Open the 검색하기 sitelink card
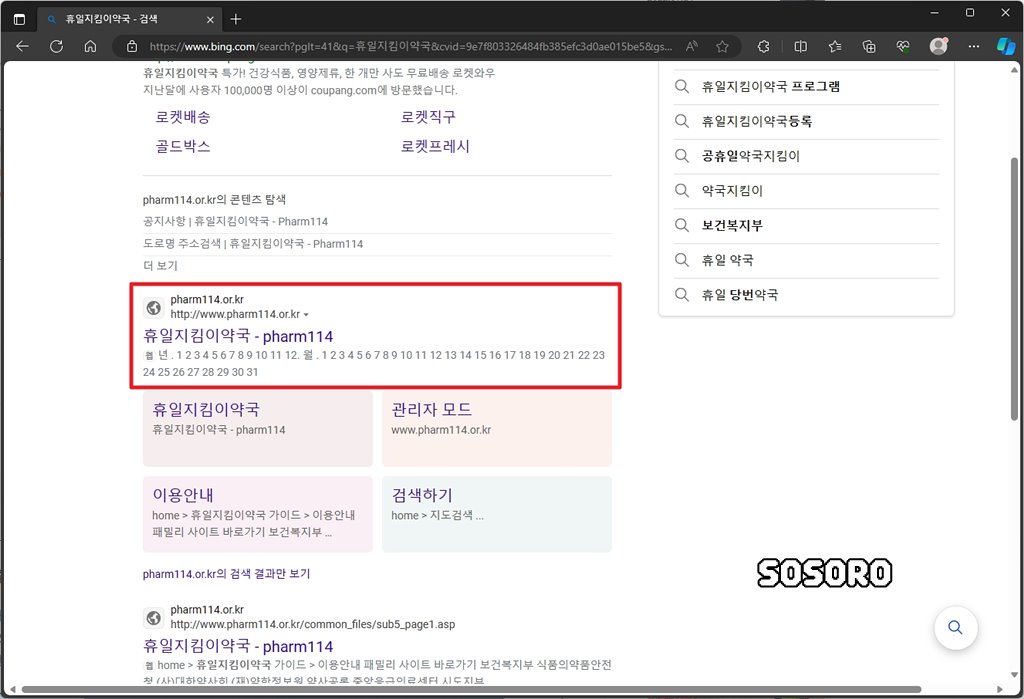1024x699 pixels. coord(496,514)
